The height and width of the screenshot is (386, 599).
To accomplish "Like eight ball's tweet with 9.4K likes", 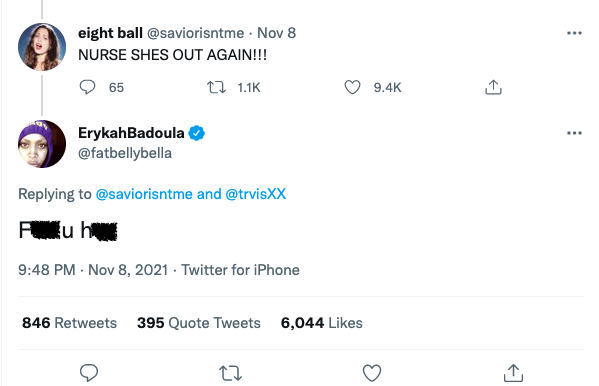I will tap(352, 87).
